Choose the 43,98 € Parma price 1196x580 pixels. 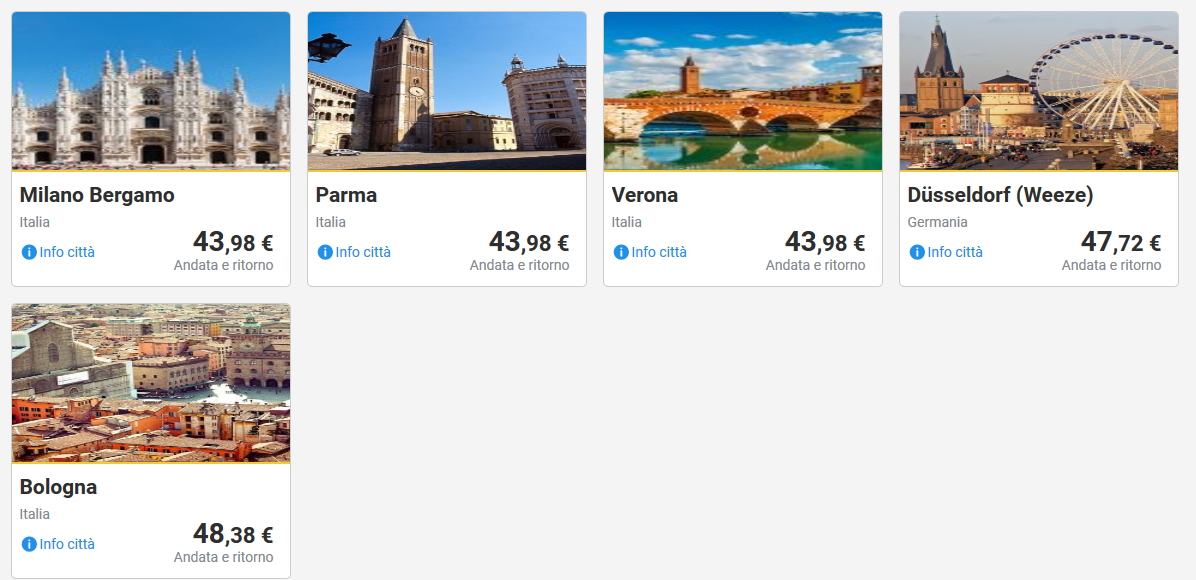(528, 242)
